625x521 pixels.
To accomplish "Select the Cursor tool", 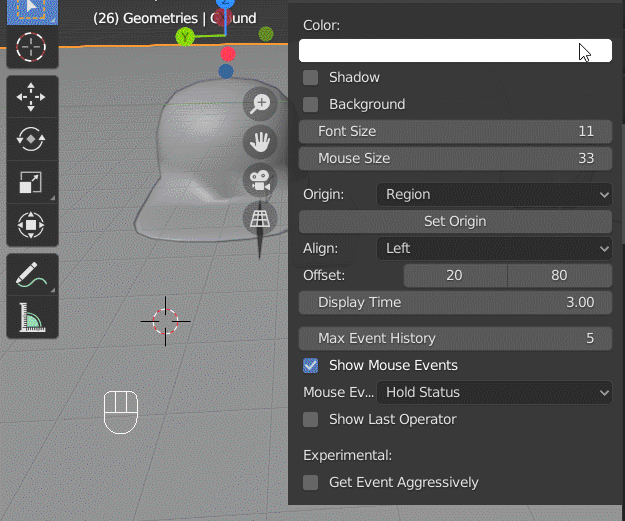I will tap(32, 47).
